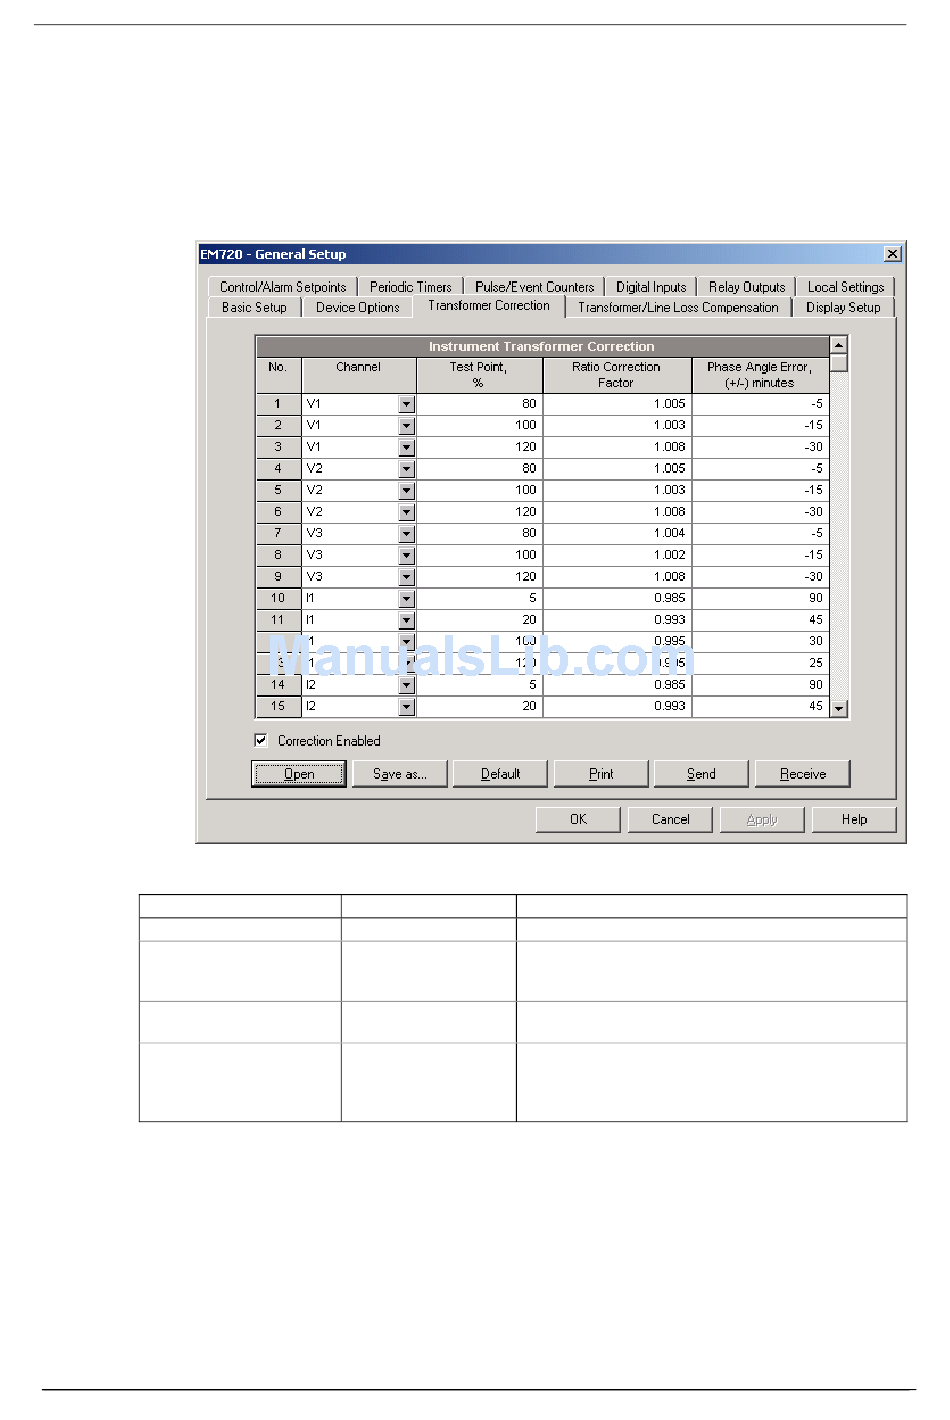Open the Channel dropdown in row 5

406,491
